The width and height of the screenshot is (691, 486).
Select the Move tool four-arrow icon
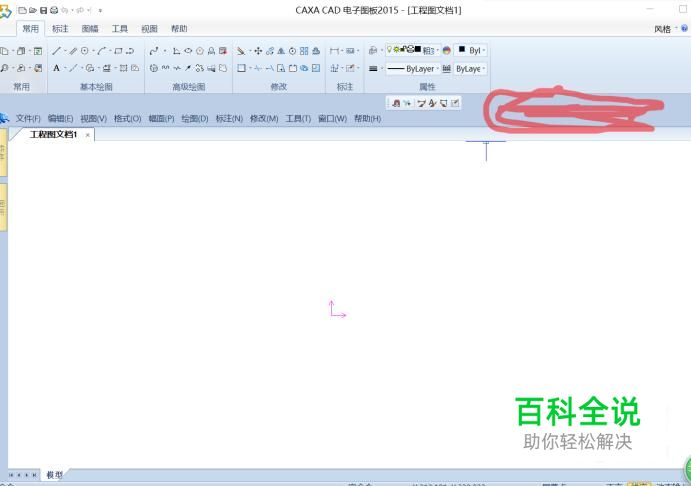258,51
